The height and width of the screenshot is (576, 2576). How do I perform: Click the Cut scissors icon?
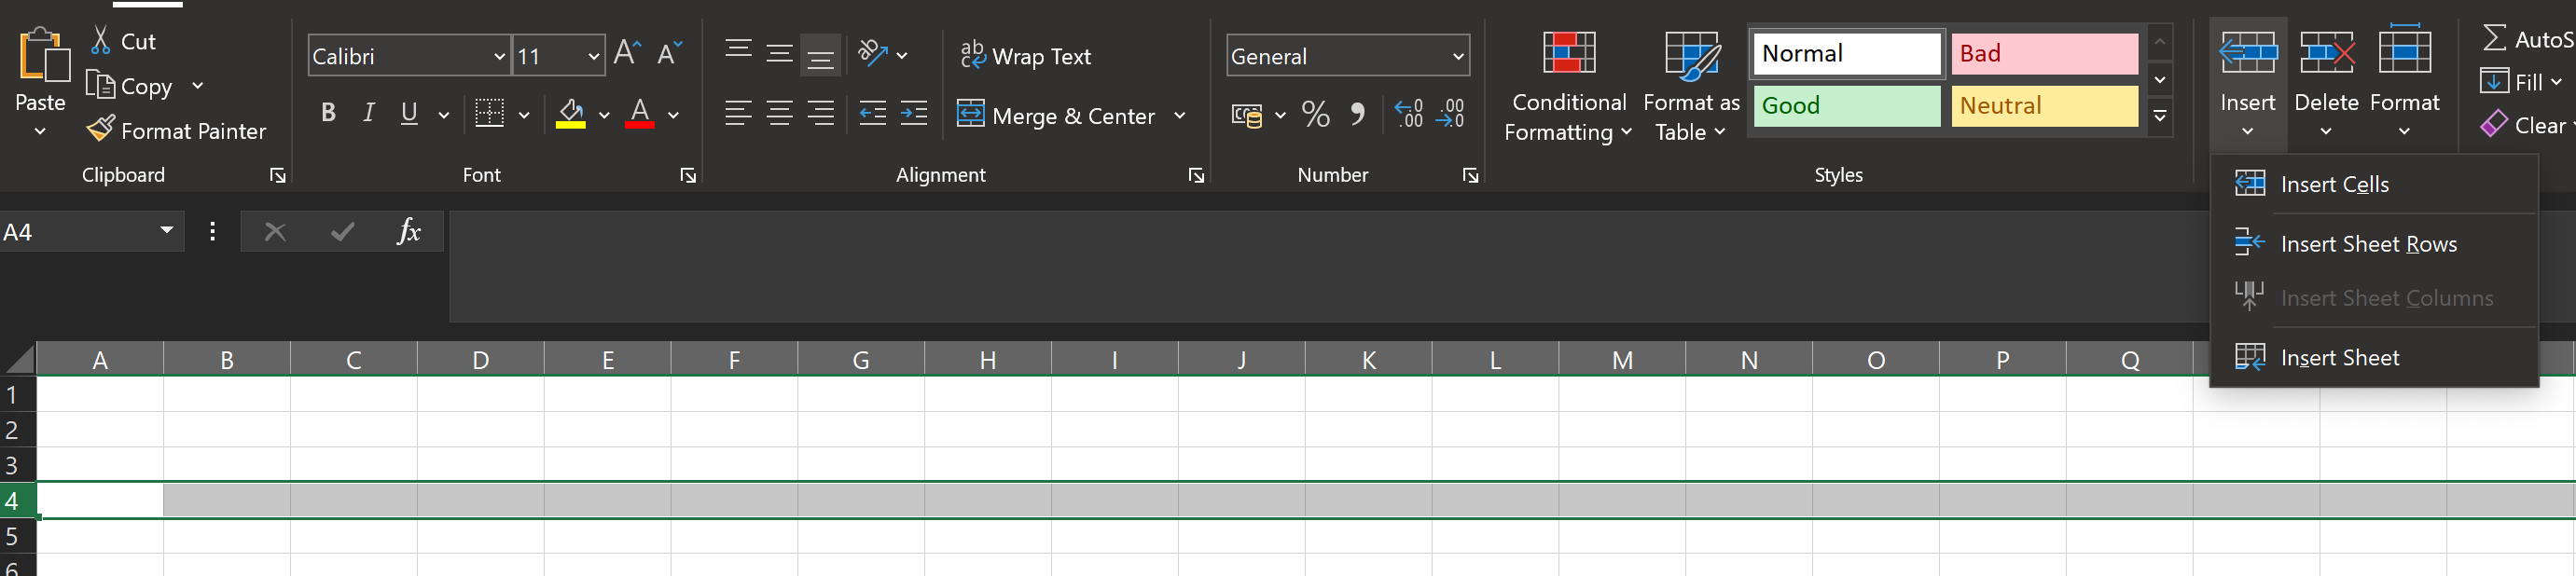[101, 41]
